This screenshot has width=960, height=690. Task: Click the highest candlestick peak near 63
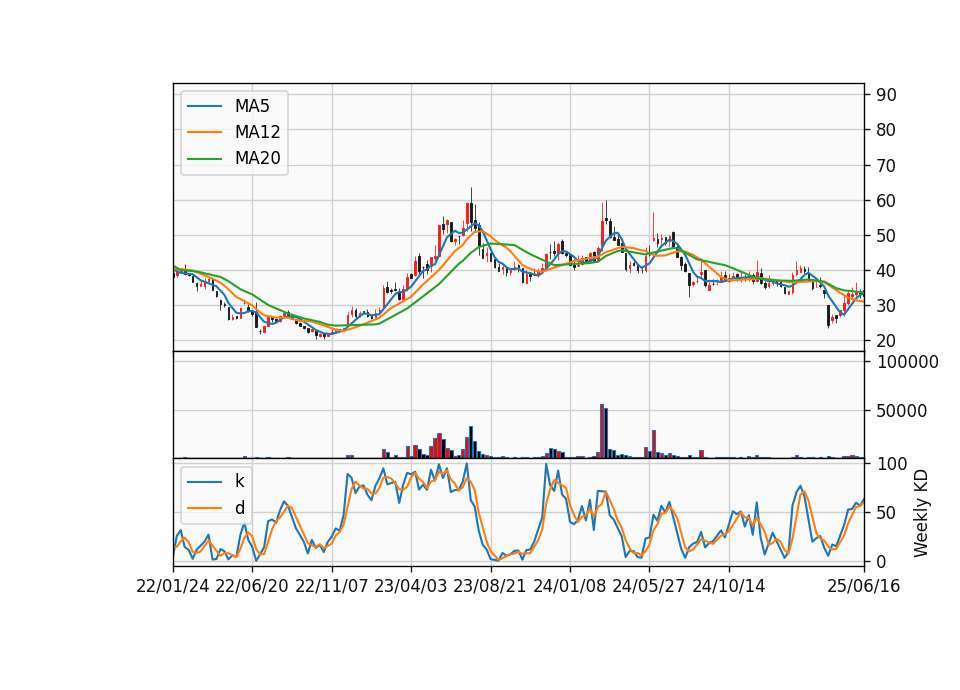coord(471,208)
